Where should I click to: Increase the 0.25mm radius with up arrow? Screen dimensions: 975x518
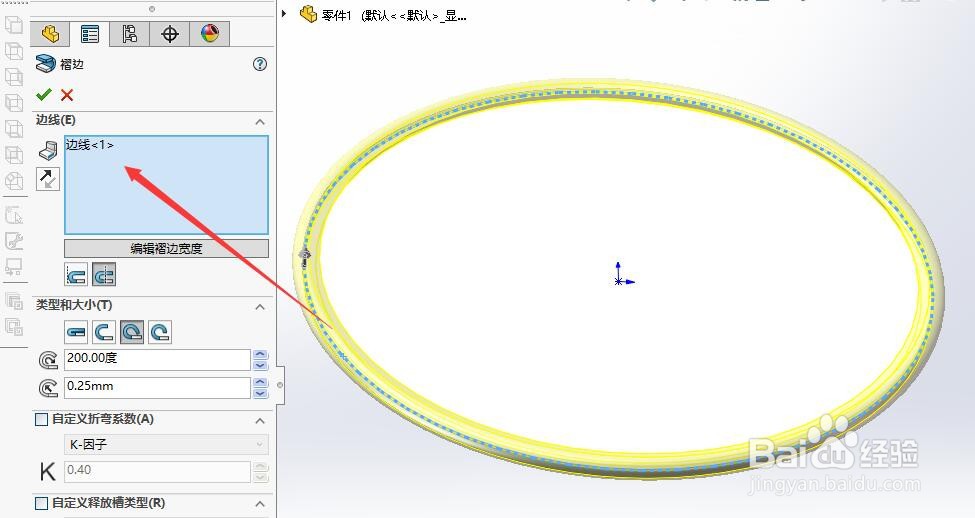click(261, 382)
